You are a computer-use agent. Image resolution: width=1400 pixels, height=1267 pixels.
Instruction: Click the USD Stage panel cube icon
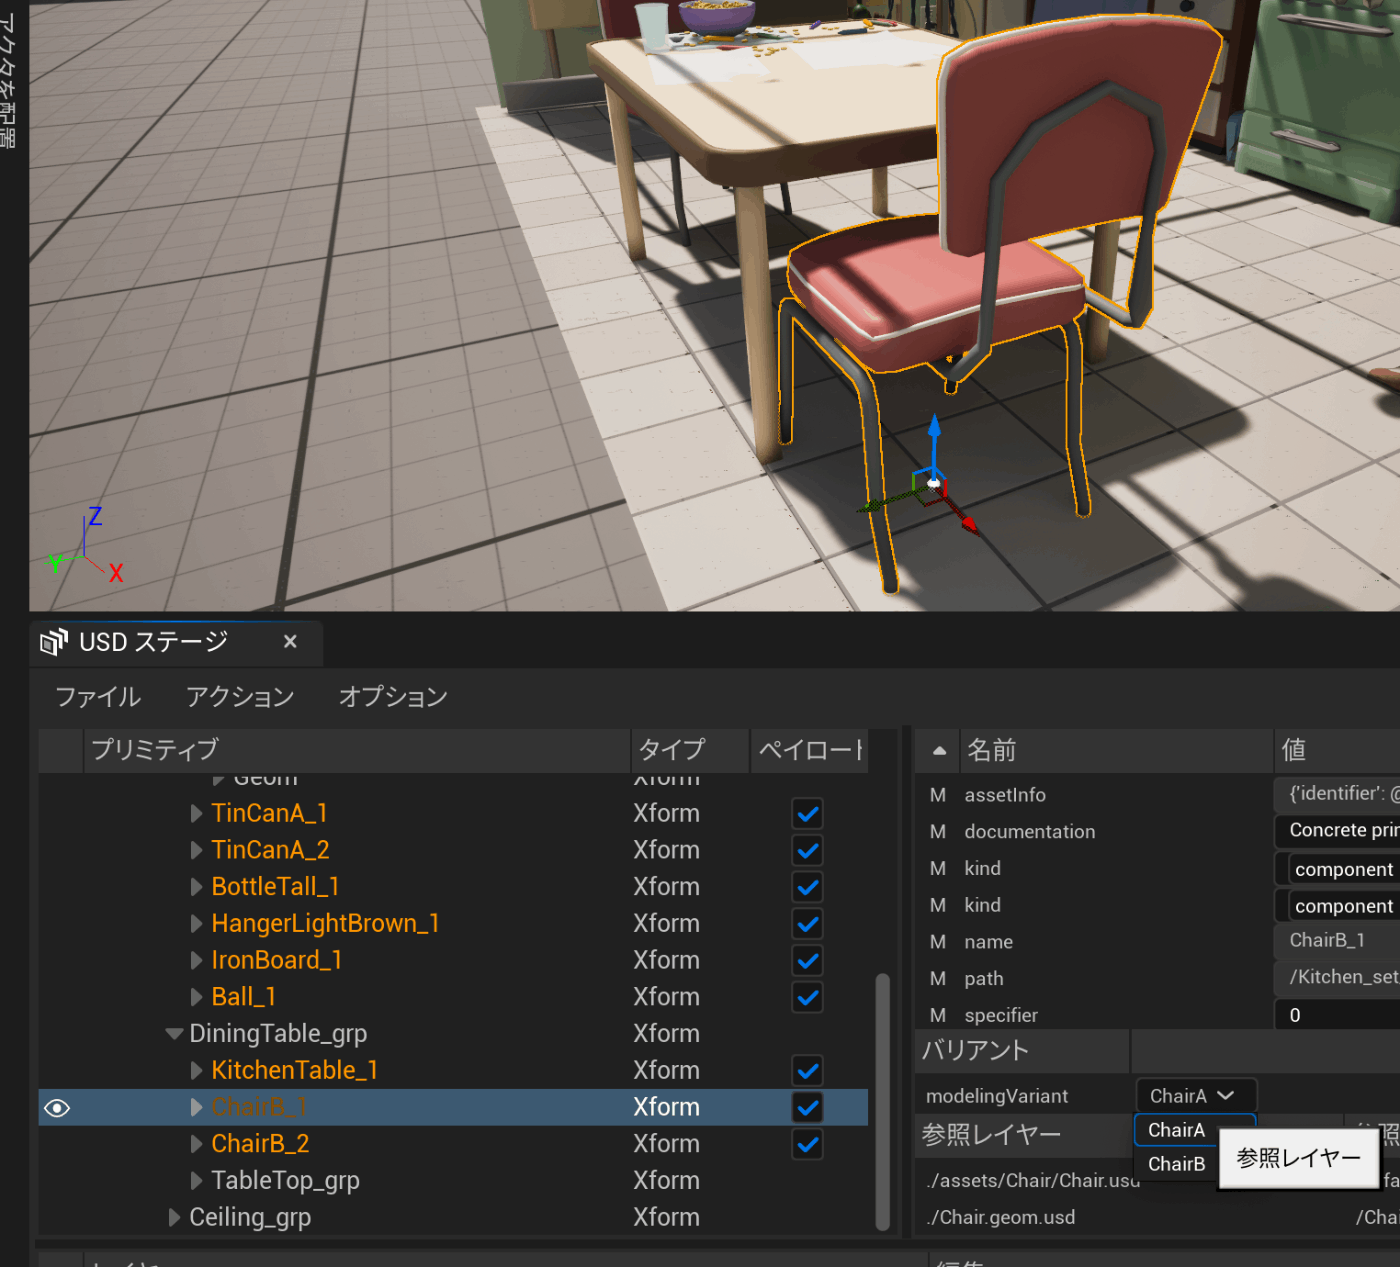click(x=54, y=642)
